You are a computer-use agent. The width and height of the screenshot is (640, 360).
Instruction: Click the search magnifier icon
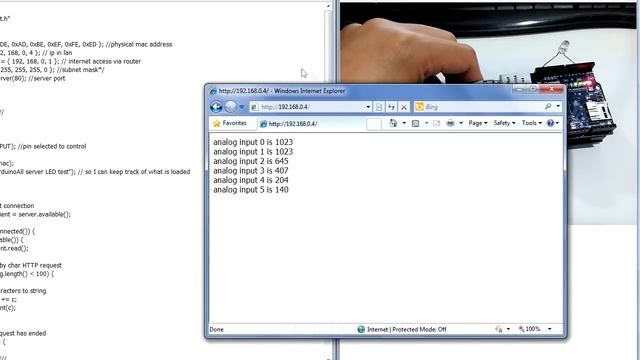pos(548,107)
